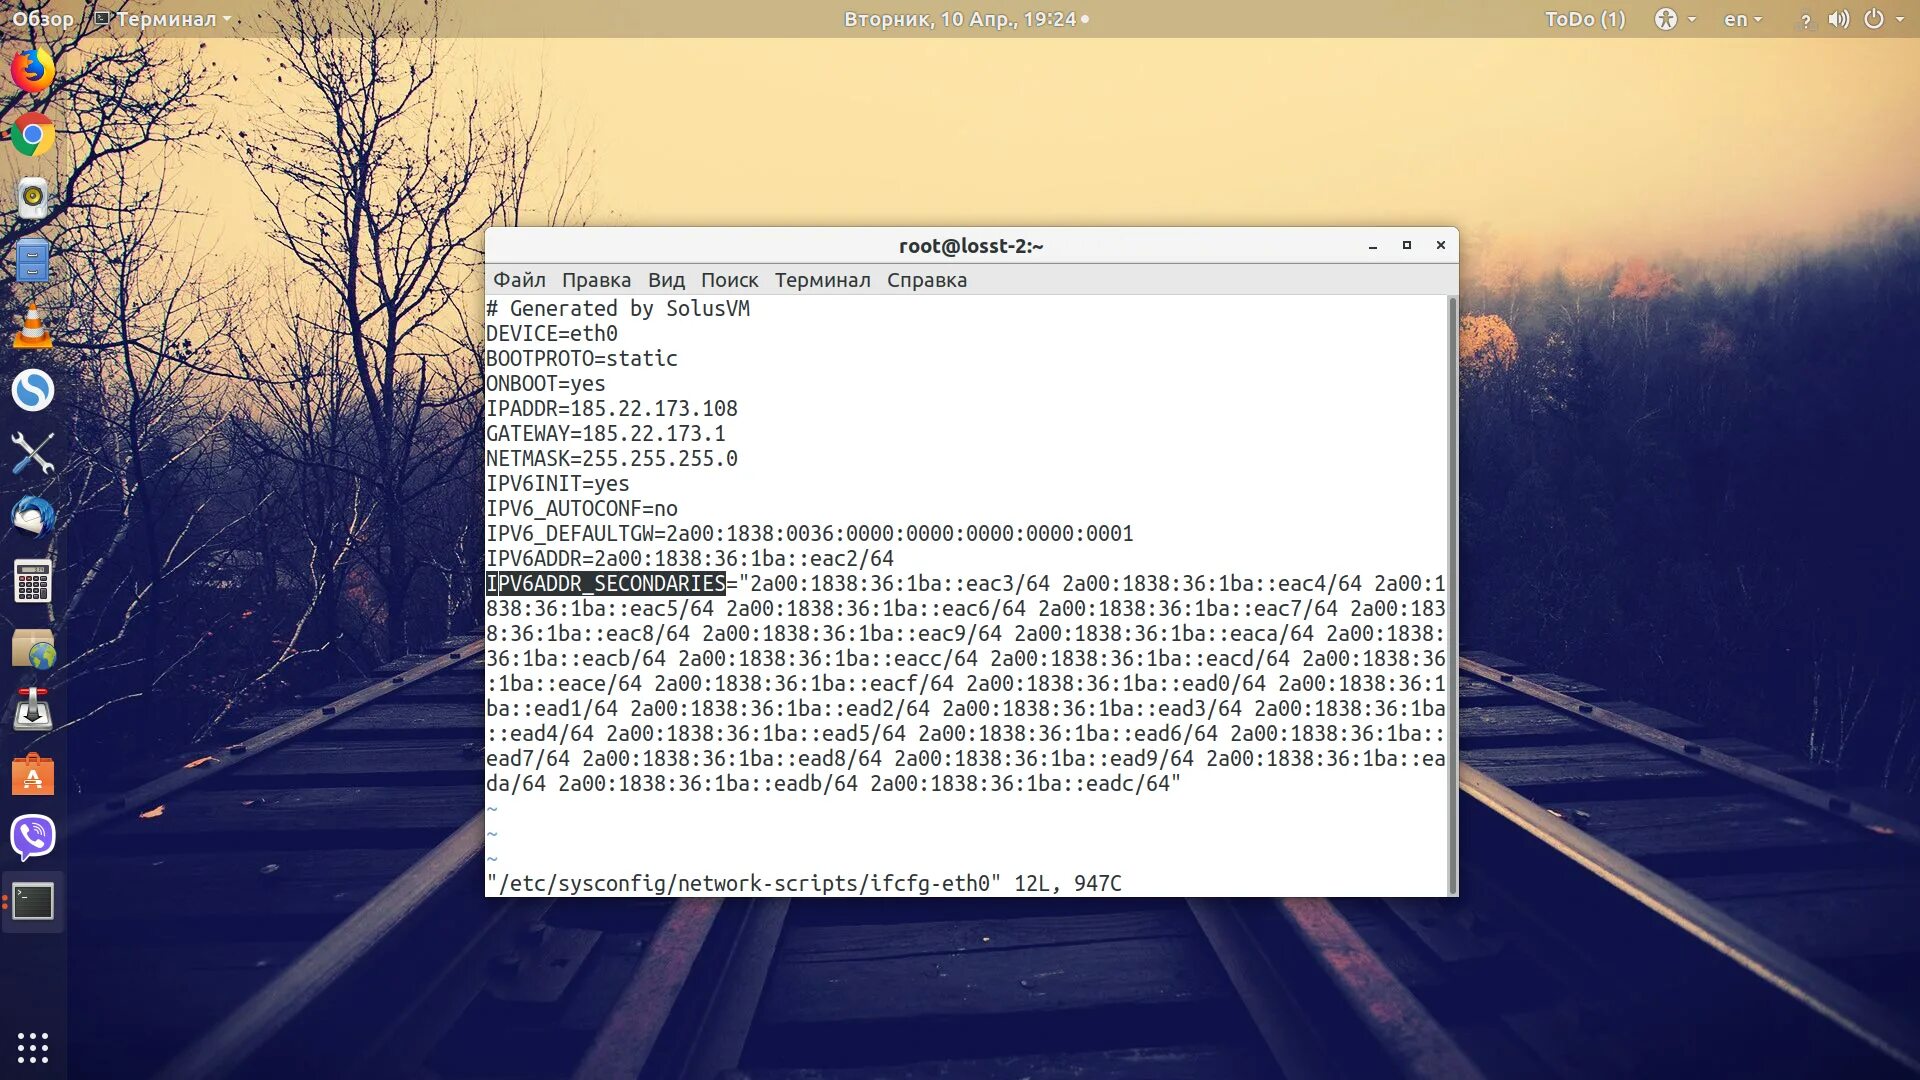Open VLC media player icon
This screenshot has width=1920, height=1080.
(32, 326)
